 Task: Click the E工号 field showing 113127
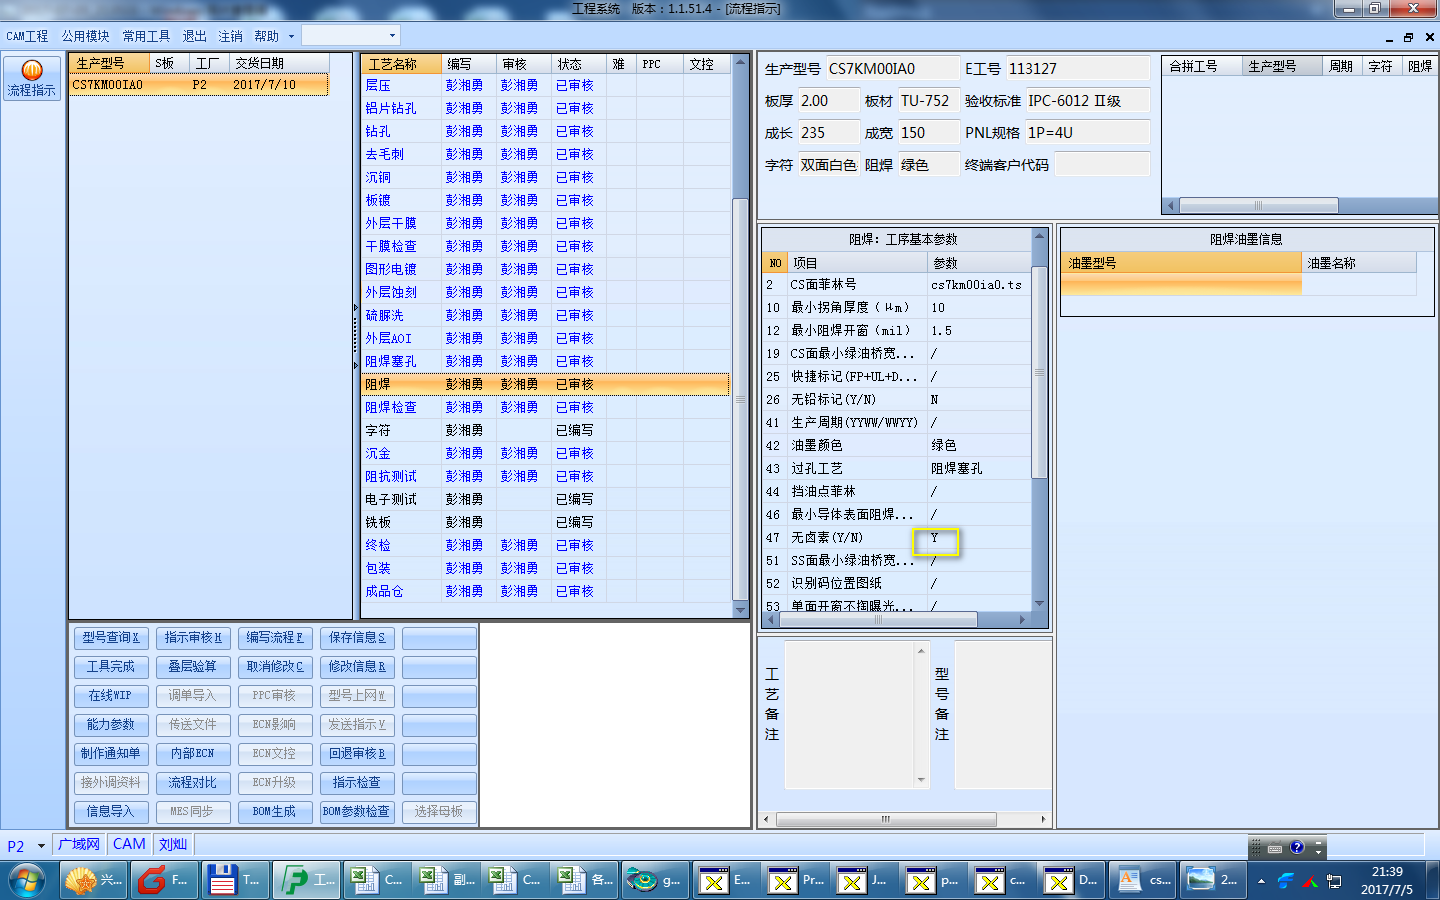point(1077,69)
